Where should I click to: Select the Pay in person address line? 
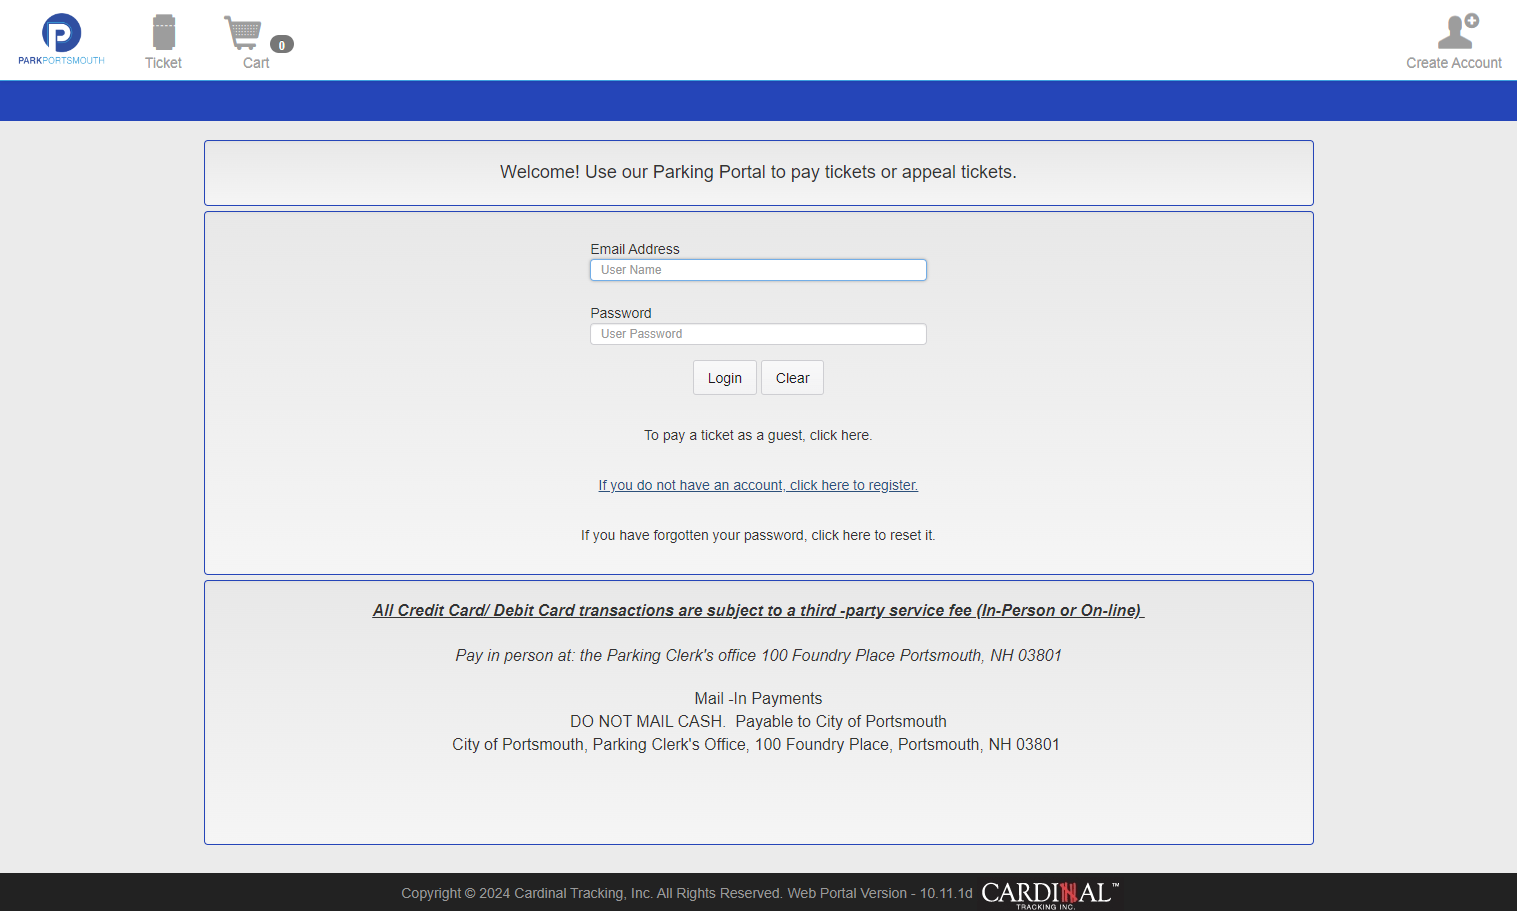pos(758,655)
